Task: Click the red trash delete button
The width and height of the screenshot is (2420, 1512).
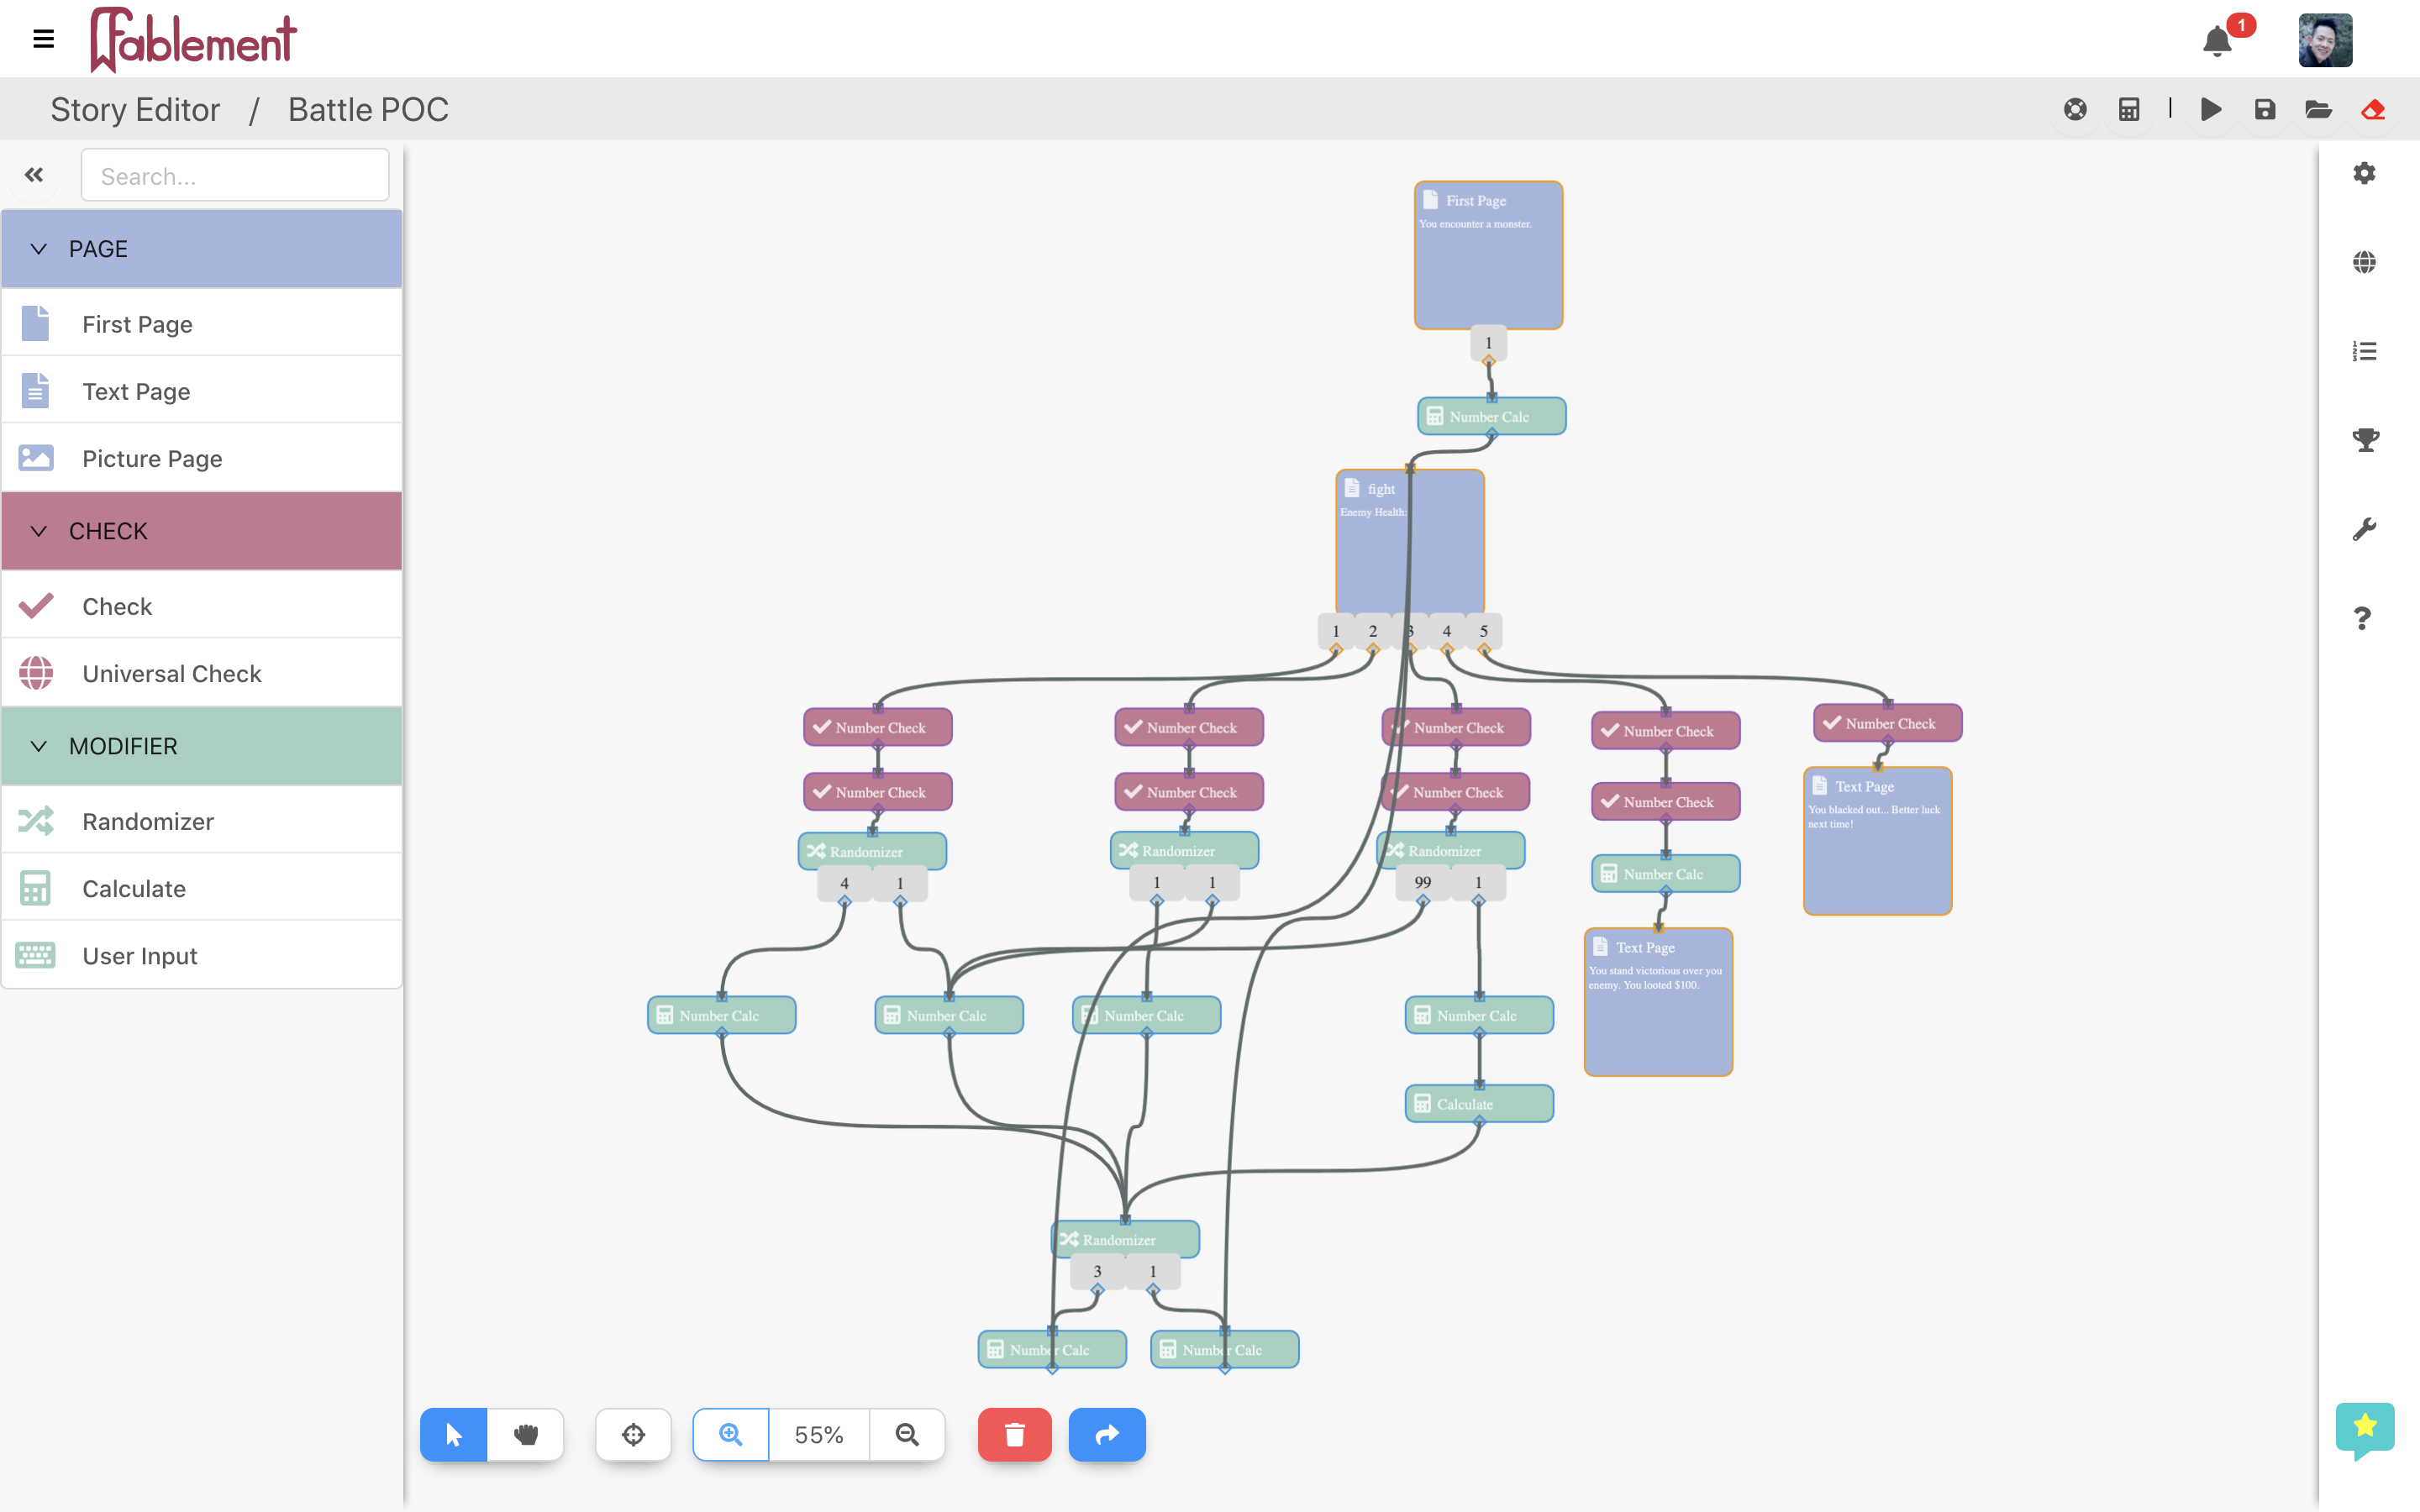Action: (1014, 1434)
